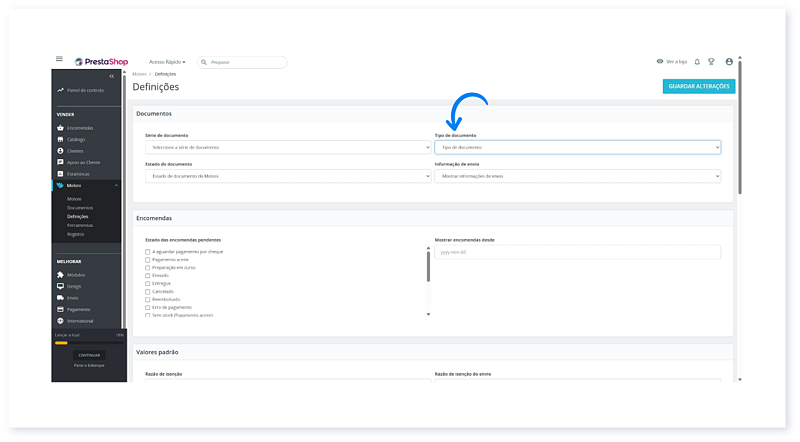The image size is (800, 442).
Task: Click the 'Guardar alterações' button
Action: (x=698, y=86)
